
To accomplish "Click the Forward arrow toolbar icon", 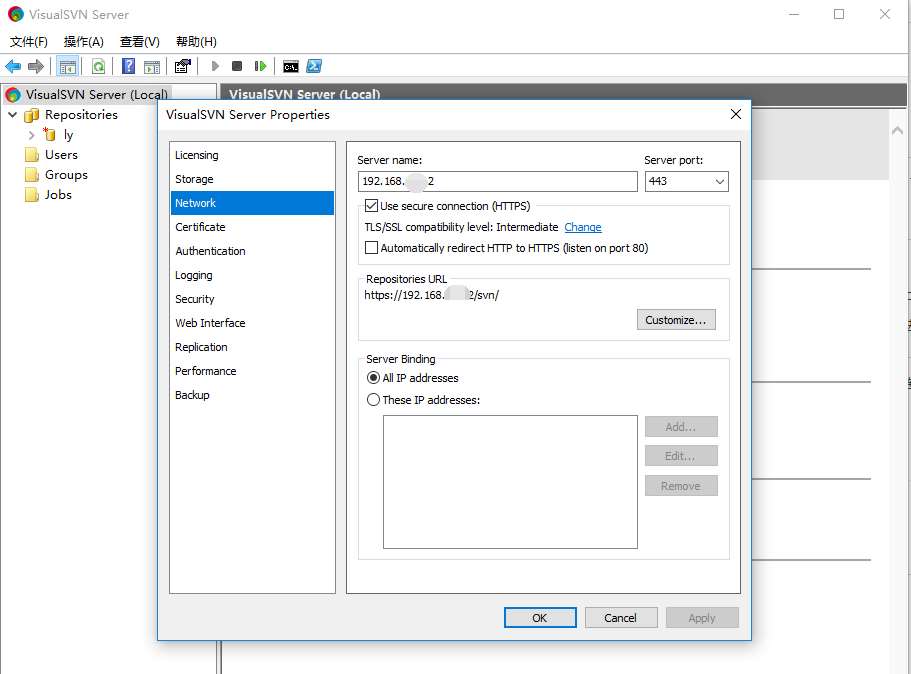I will point(36,66).
